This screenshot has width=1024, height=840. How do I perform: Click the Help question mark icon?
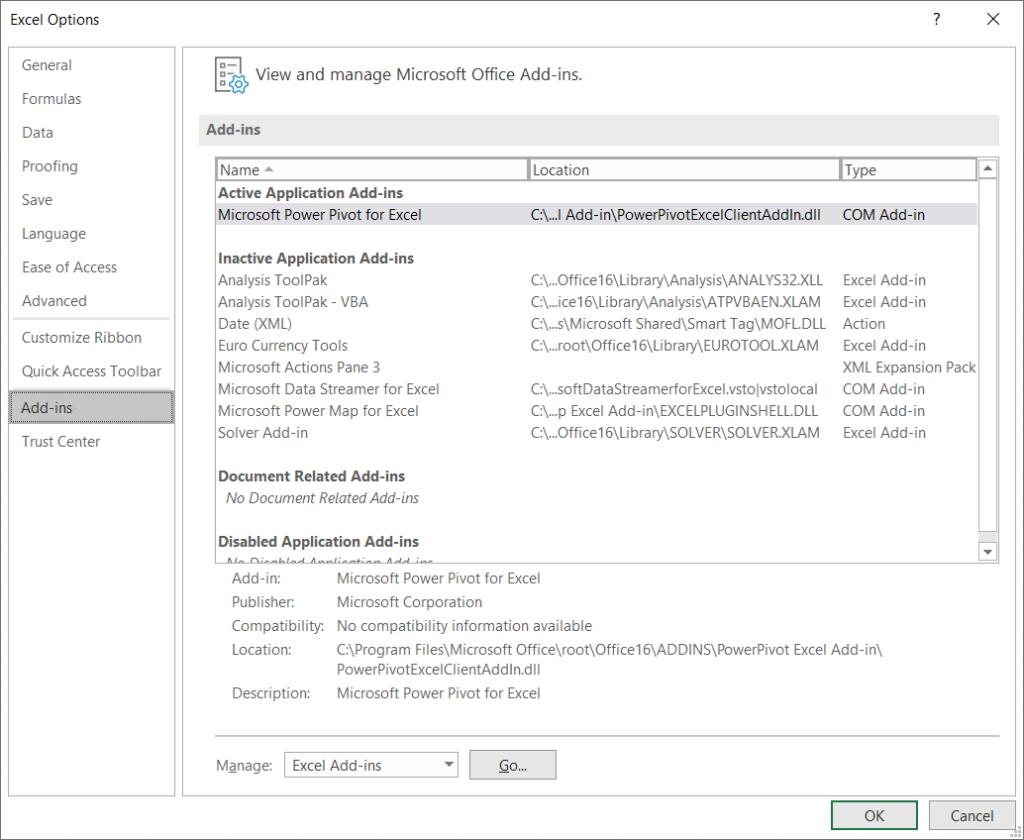click(x=936, y=19)
